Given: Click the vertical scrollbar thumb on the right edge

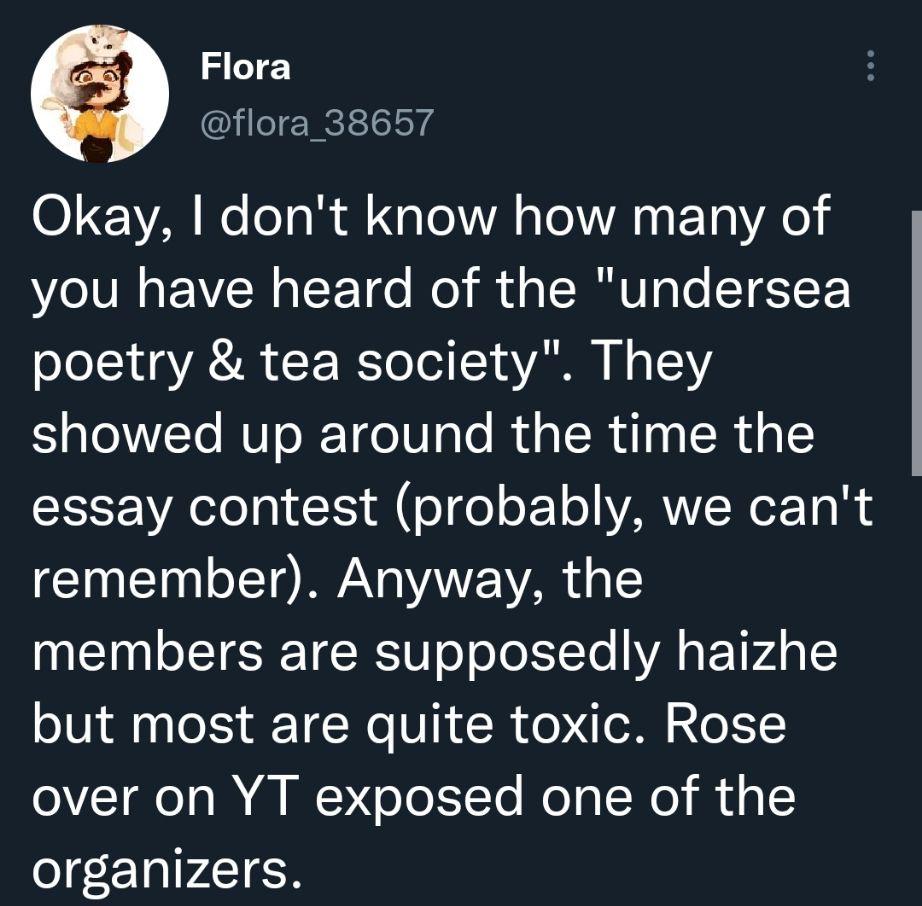Looking at the screenshot, I should pyautogui.click(x=916, y=343).
